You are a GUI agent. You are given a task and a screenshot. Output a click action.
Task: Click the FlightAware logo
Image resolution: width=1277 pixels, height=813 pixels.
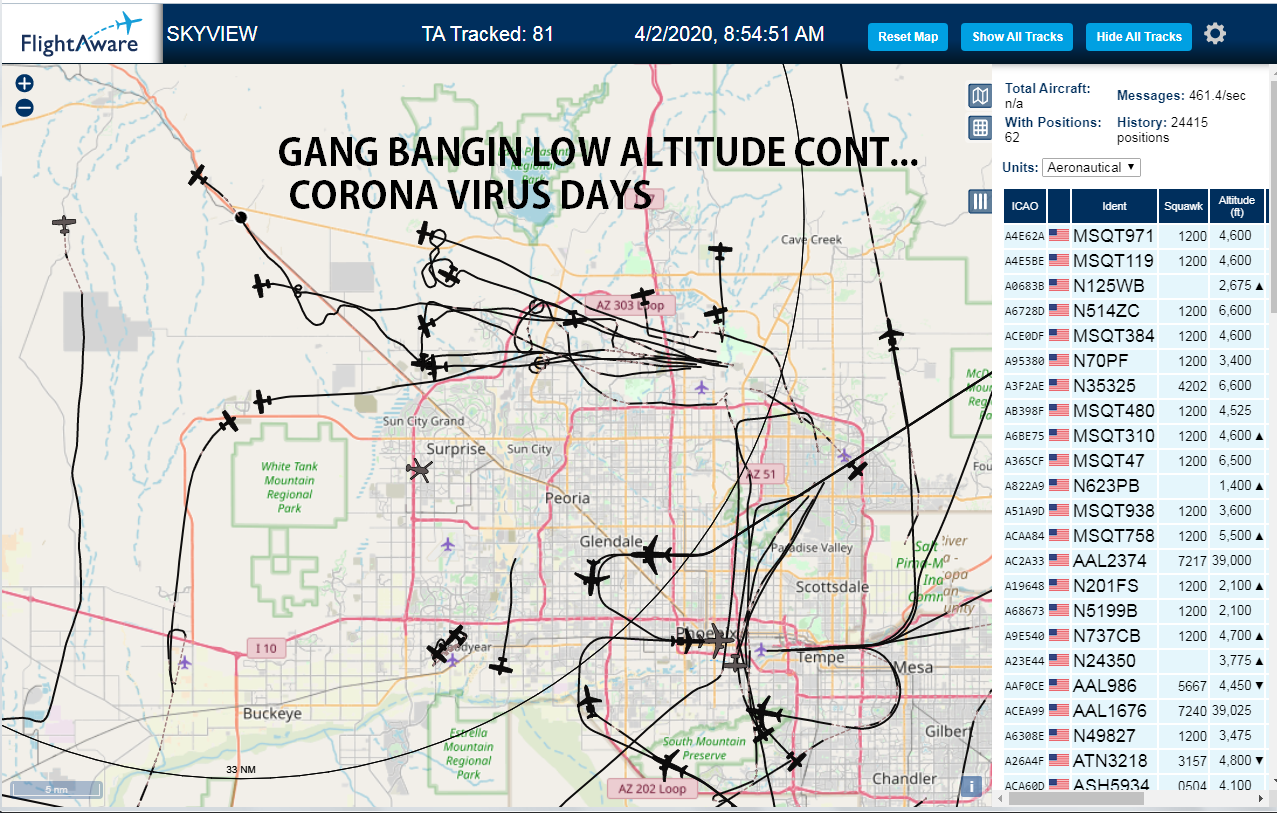click(x=82, y=34)
